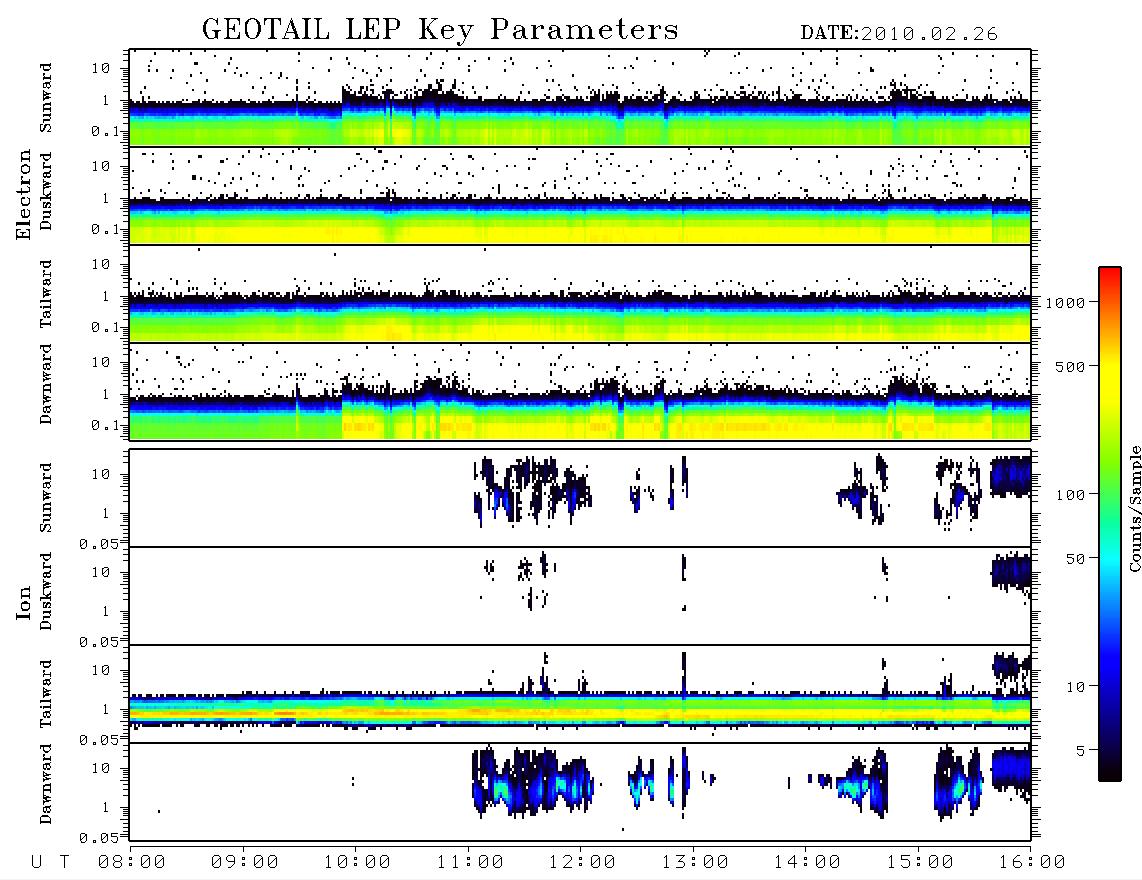Click the "U T" time axis label

pos(50,863)
